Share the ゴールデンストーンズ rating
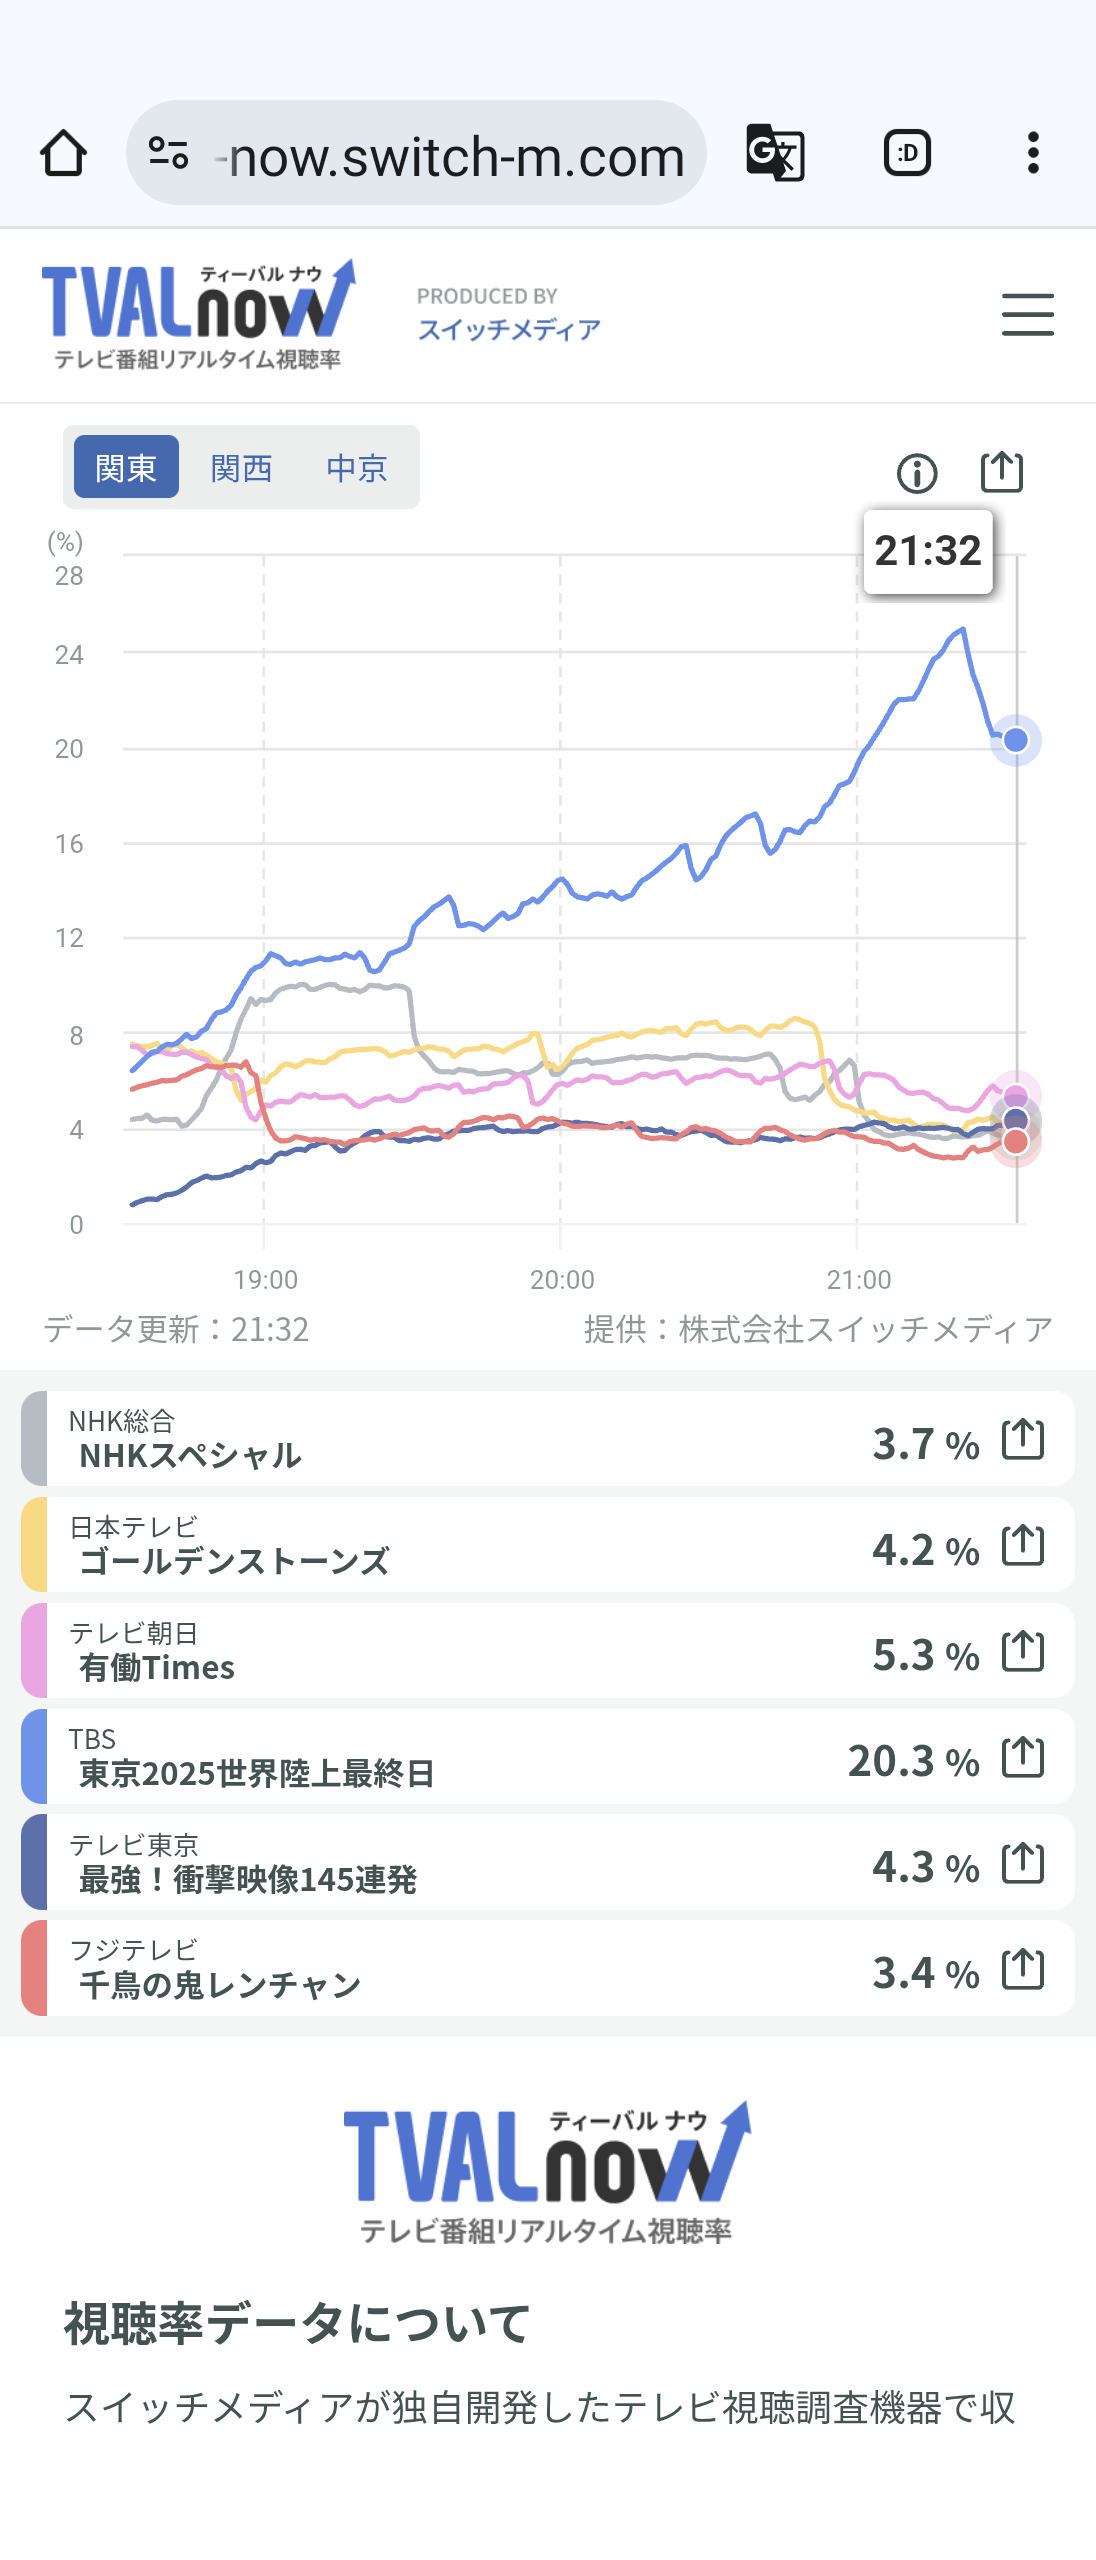Viewport: 1096px width, 2560px height. 1023,1546
